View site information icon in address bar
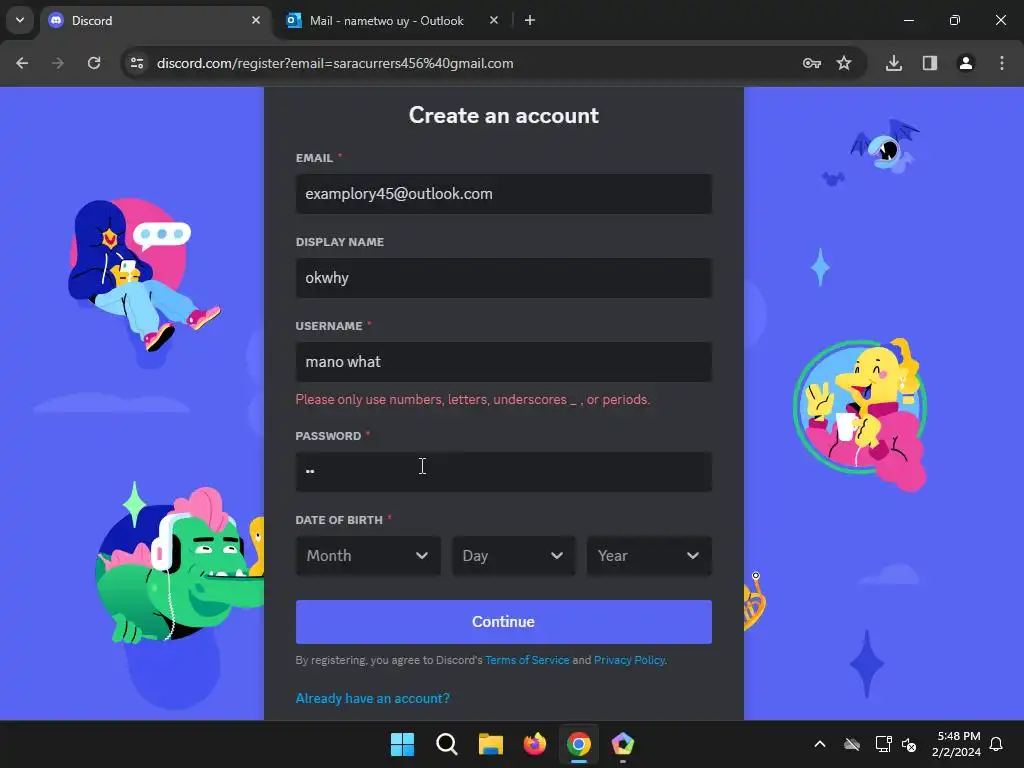Screen dimensions: 1024x768 tap(137, 63)
